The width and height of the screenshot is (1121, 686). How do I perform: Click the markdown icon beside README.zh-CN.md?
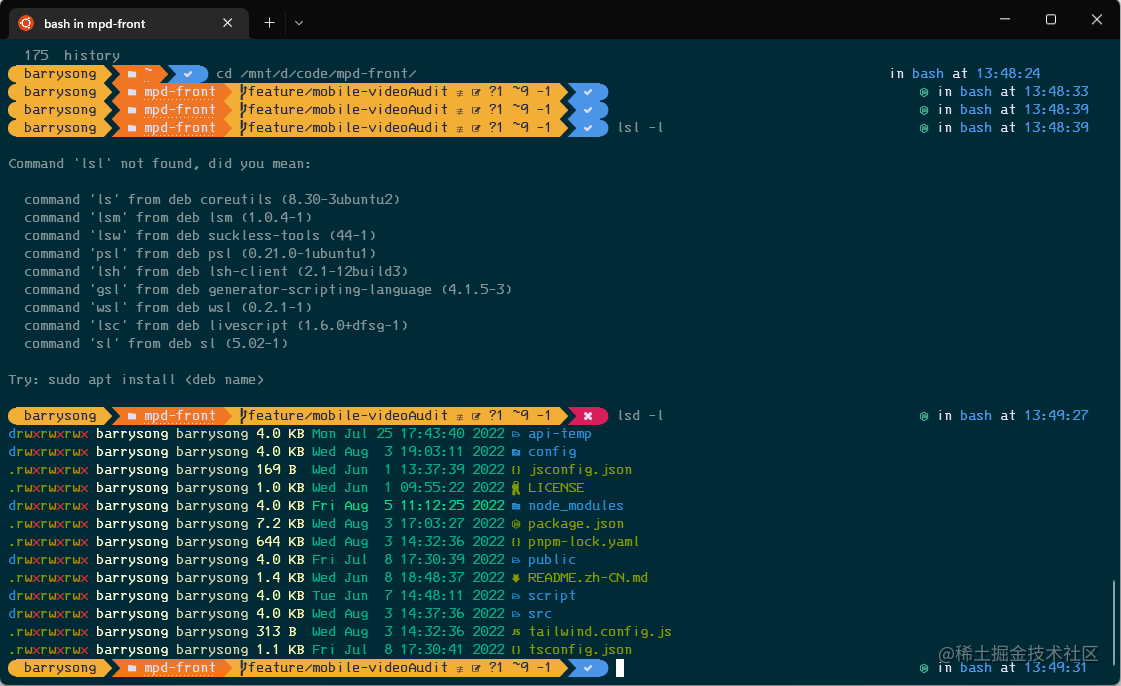516,577
